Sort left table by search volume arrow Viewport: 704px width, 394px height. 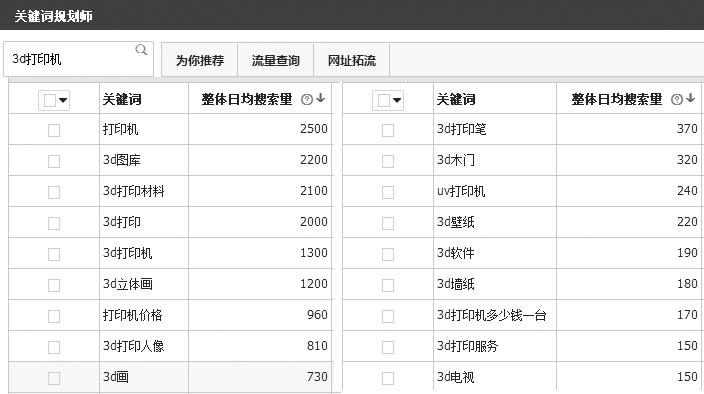click(x=321, y=98)
